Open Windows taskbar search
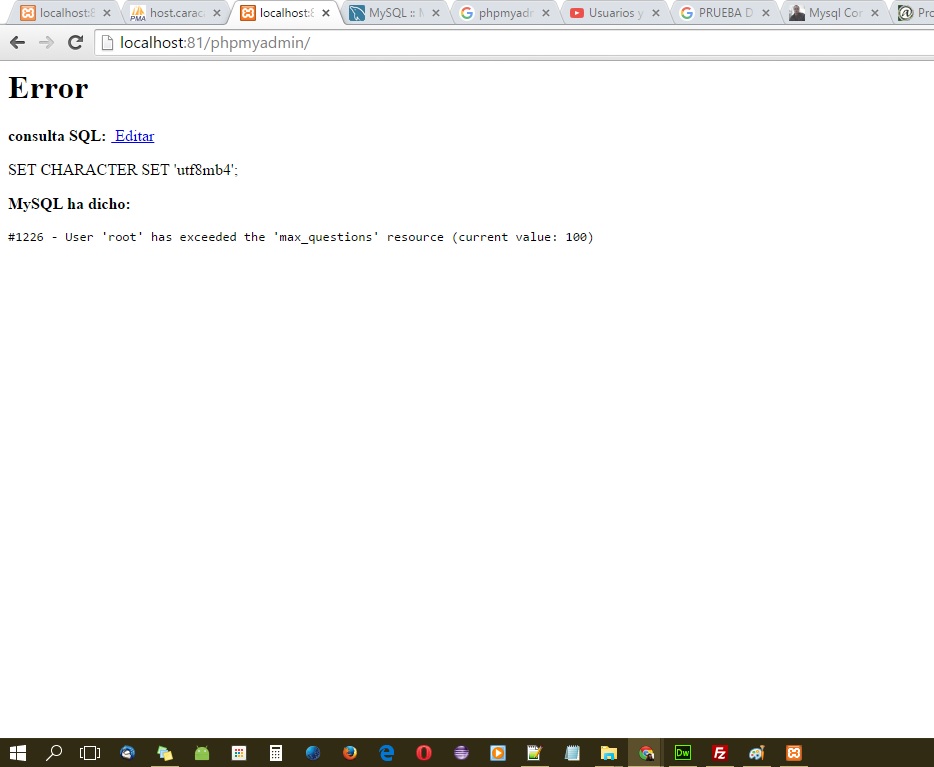 54,753
